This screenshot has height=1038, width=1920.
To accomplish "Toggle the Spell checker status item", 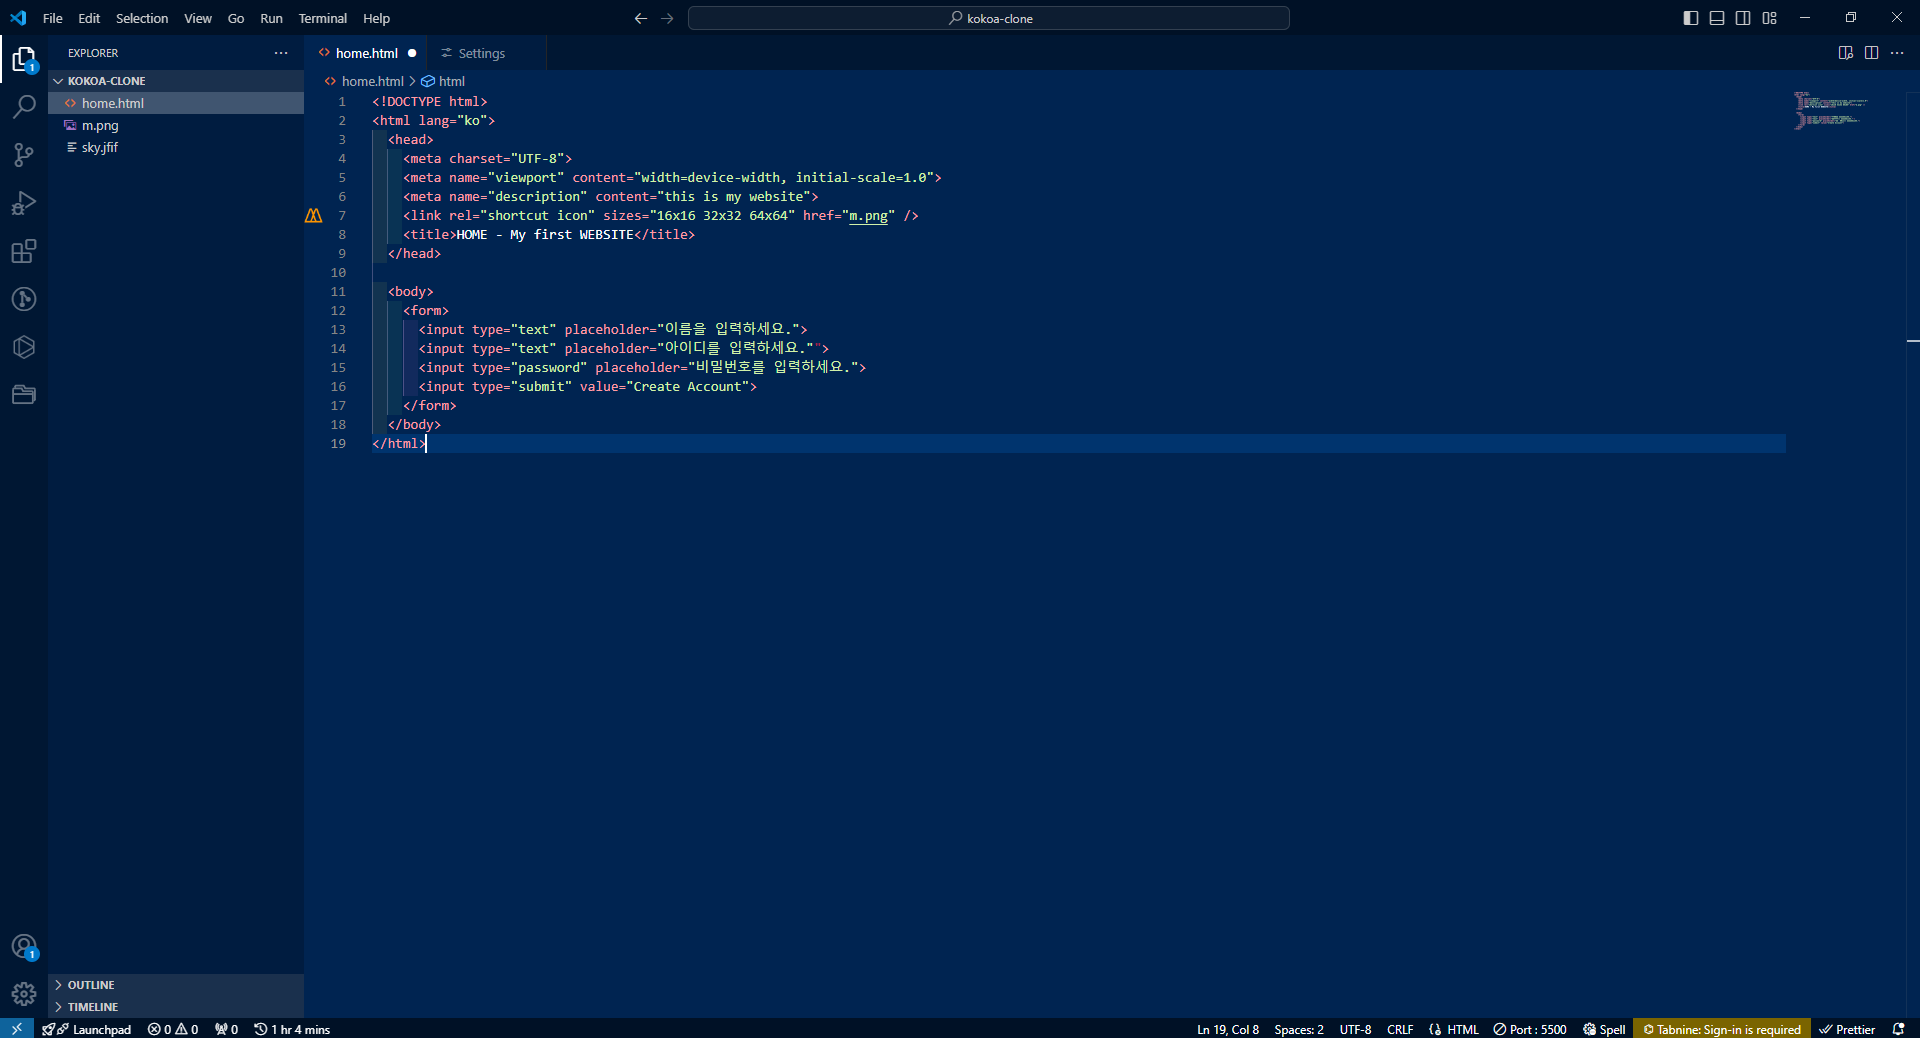I will 1604,1029.
